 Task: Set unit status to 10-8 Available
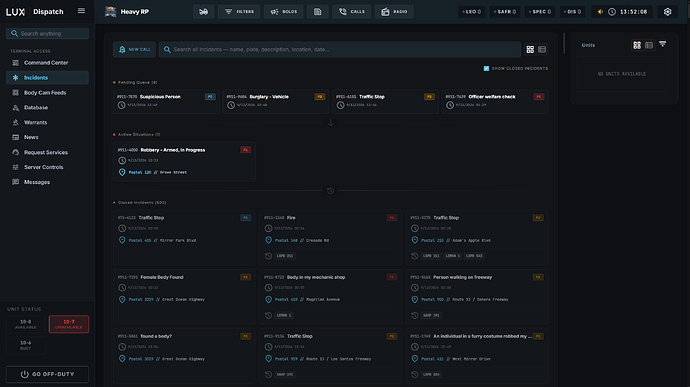tap(26, 324)
